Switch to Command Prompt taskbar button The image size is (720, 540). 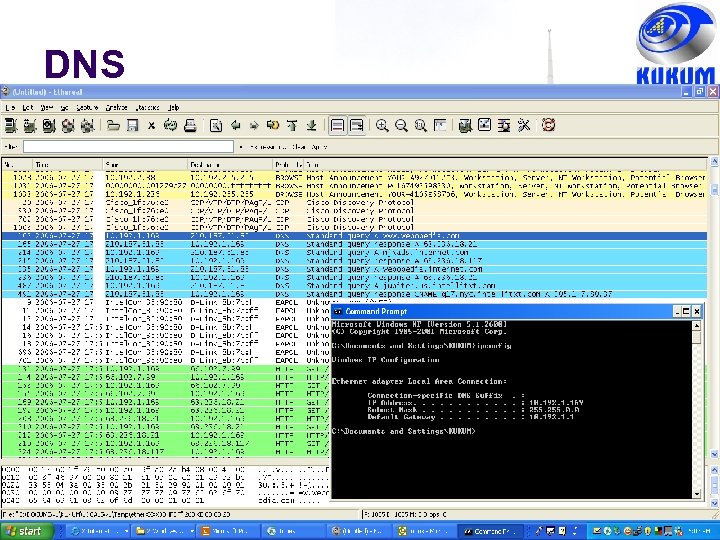(490, 531)
